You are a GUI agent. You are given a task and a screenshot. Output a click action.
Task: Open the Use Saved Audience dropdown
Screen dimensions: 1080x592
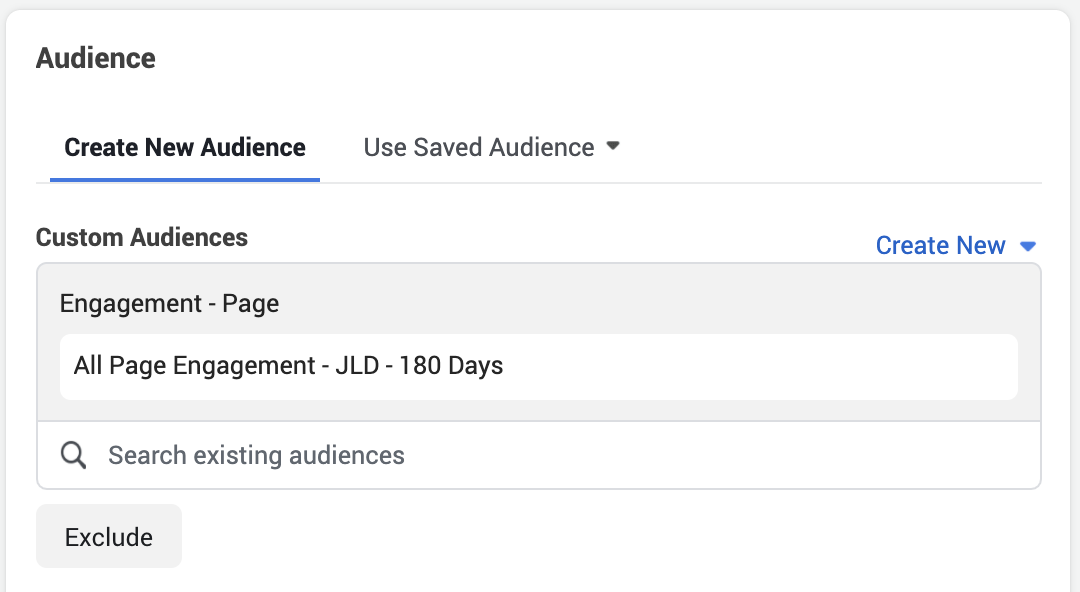click(490, 147)
